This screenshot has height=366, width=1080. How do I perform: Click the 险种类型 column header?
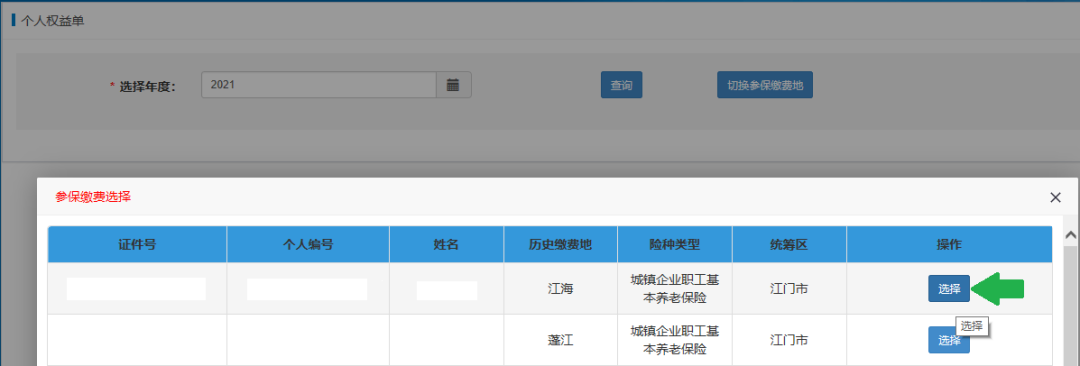point(675,244)
